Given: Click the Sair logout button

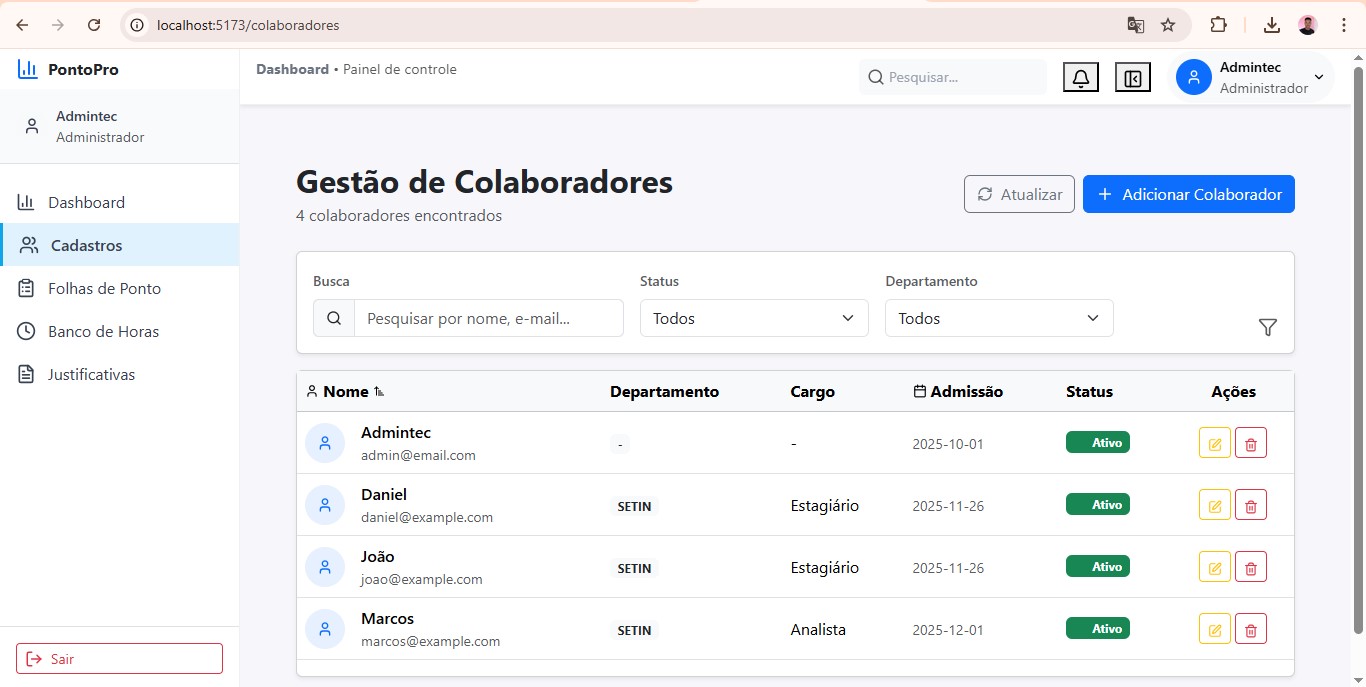Looking at the screenshot, I should pos(119,658).
